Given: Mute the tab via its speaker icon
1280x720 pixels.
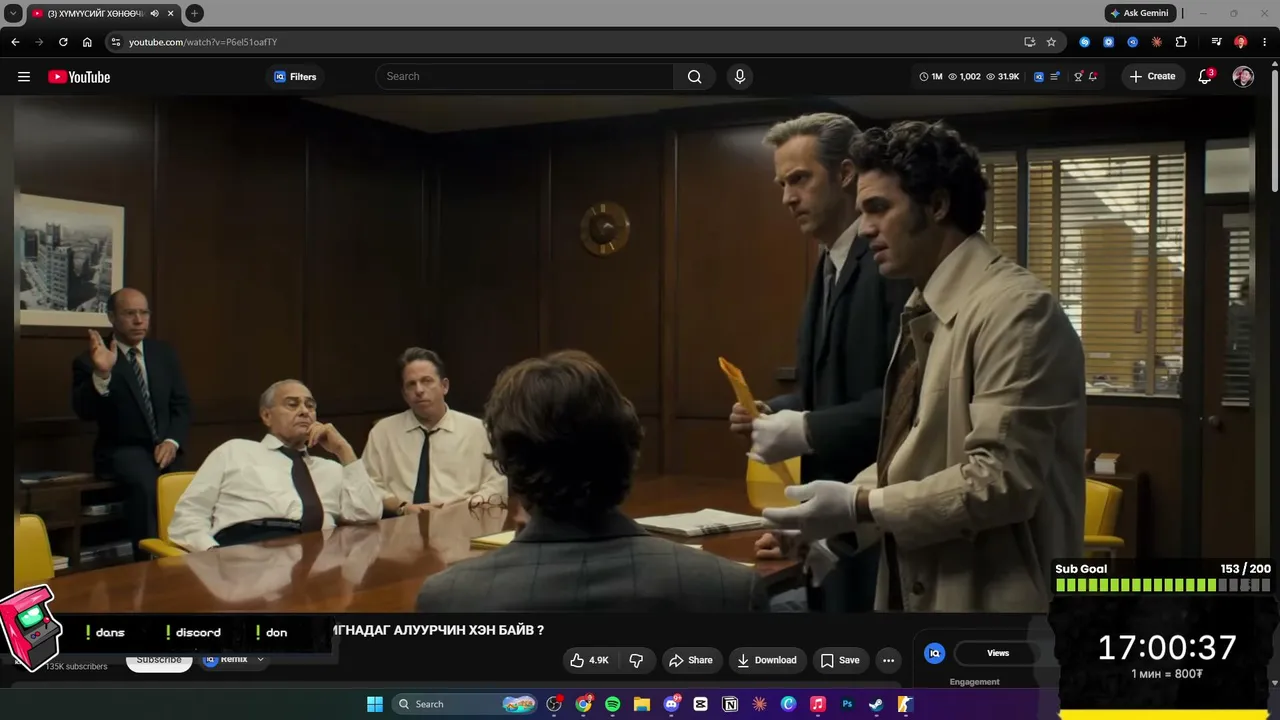Looking at the screenshot, I should (x=154, y=13).
